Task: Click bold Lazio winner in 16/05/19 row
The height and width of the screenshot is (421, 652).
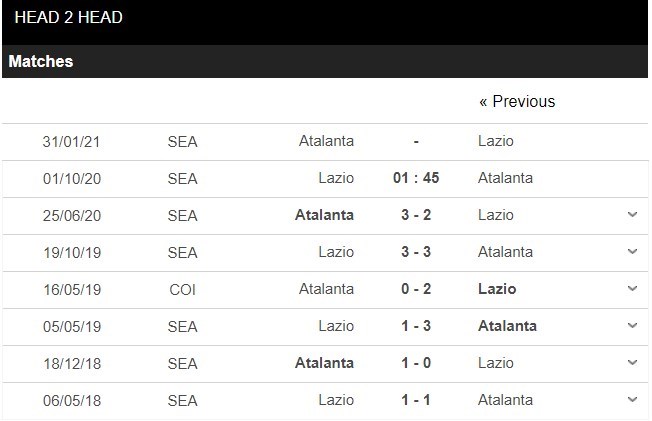Action: [x=497, y=289]
